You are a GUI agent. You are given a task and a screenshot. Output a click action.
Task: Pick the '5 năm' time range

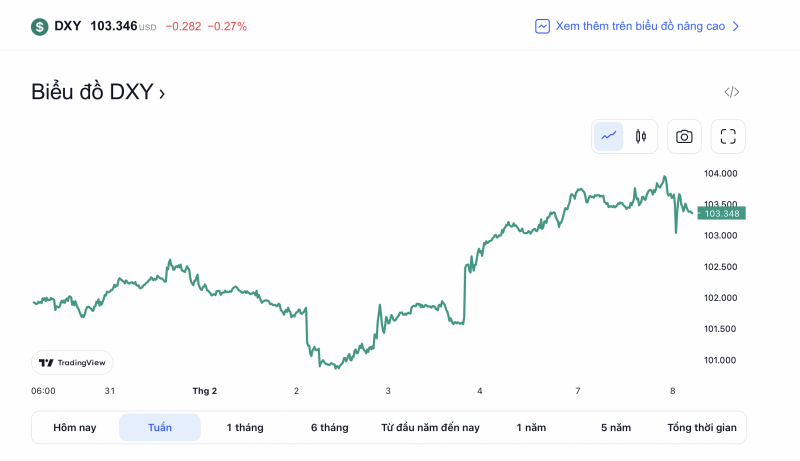pos(616,428)
